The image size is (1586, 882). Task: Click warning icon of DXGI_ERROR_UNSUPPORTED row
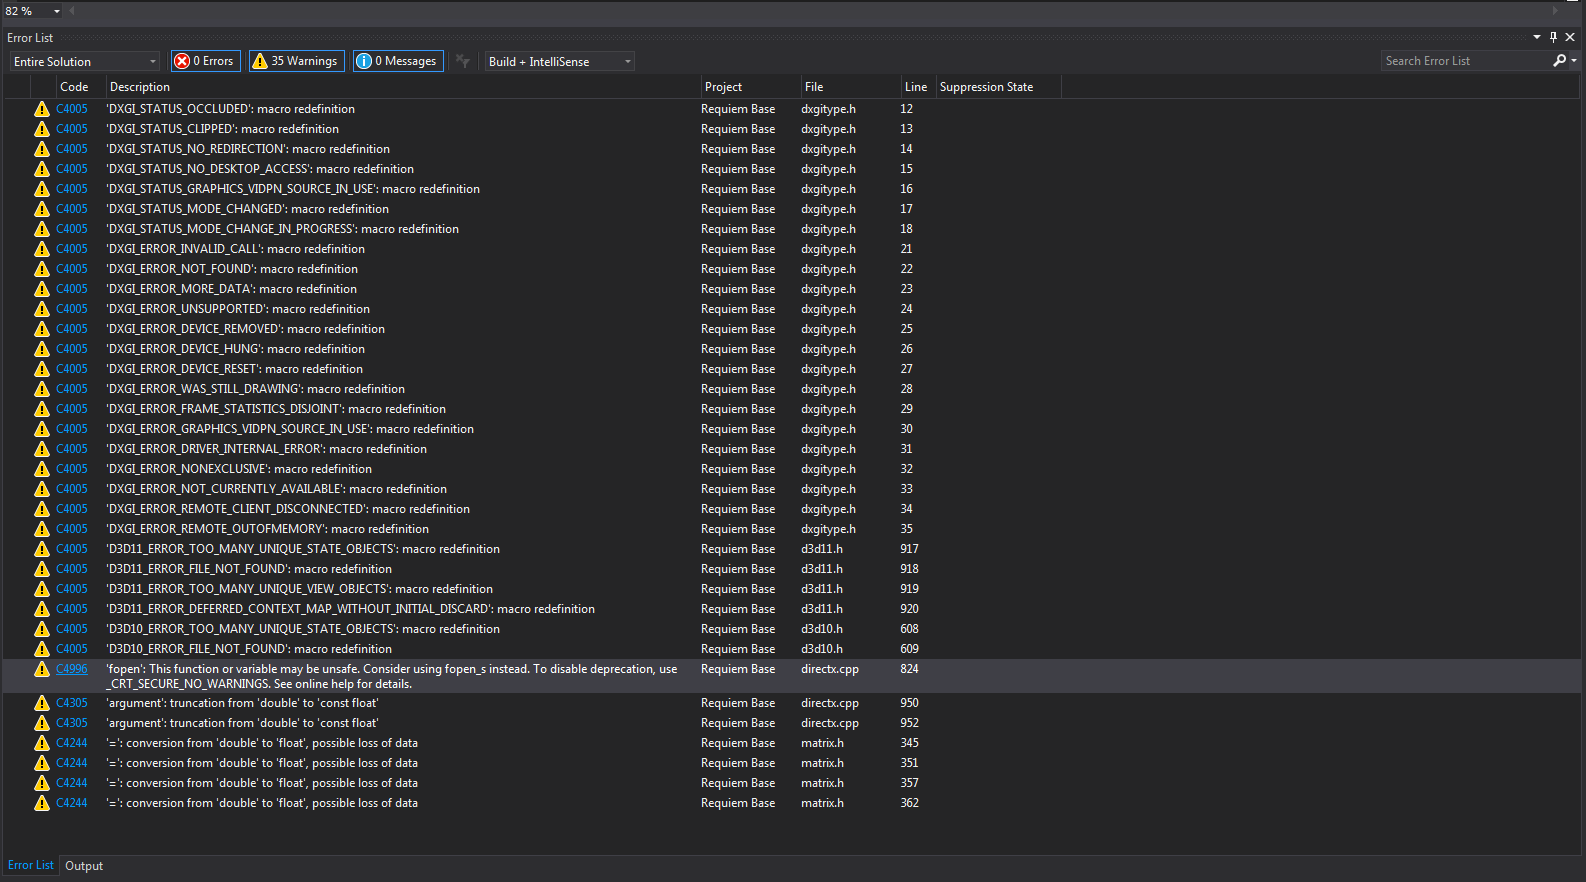[42, 309]
